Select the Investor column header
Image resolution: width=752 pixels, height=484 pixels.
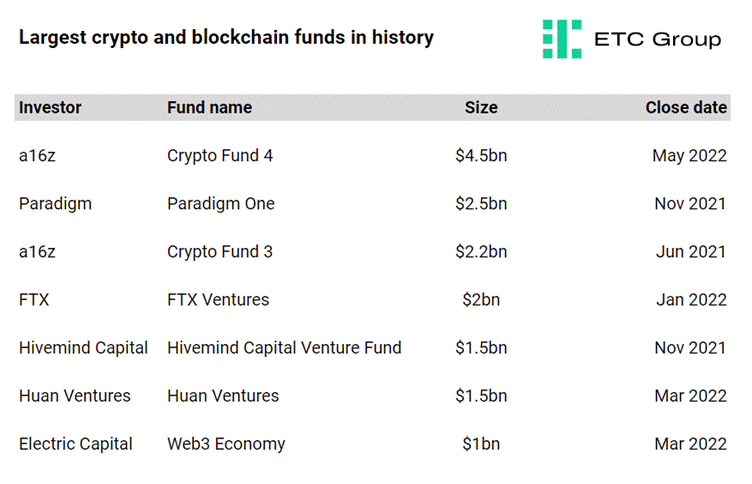tap(50, 107)
